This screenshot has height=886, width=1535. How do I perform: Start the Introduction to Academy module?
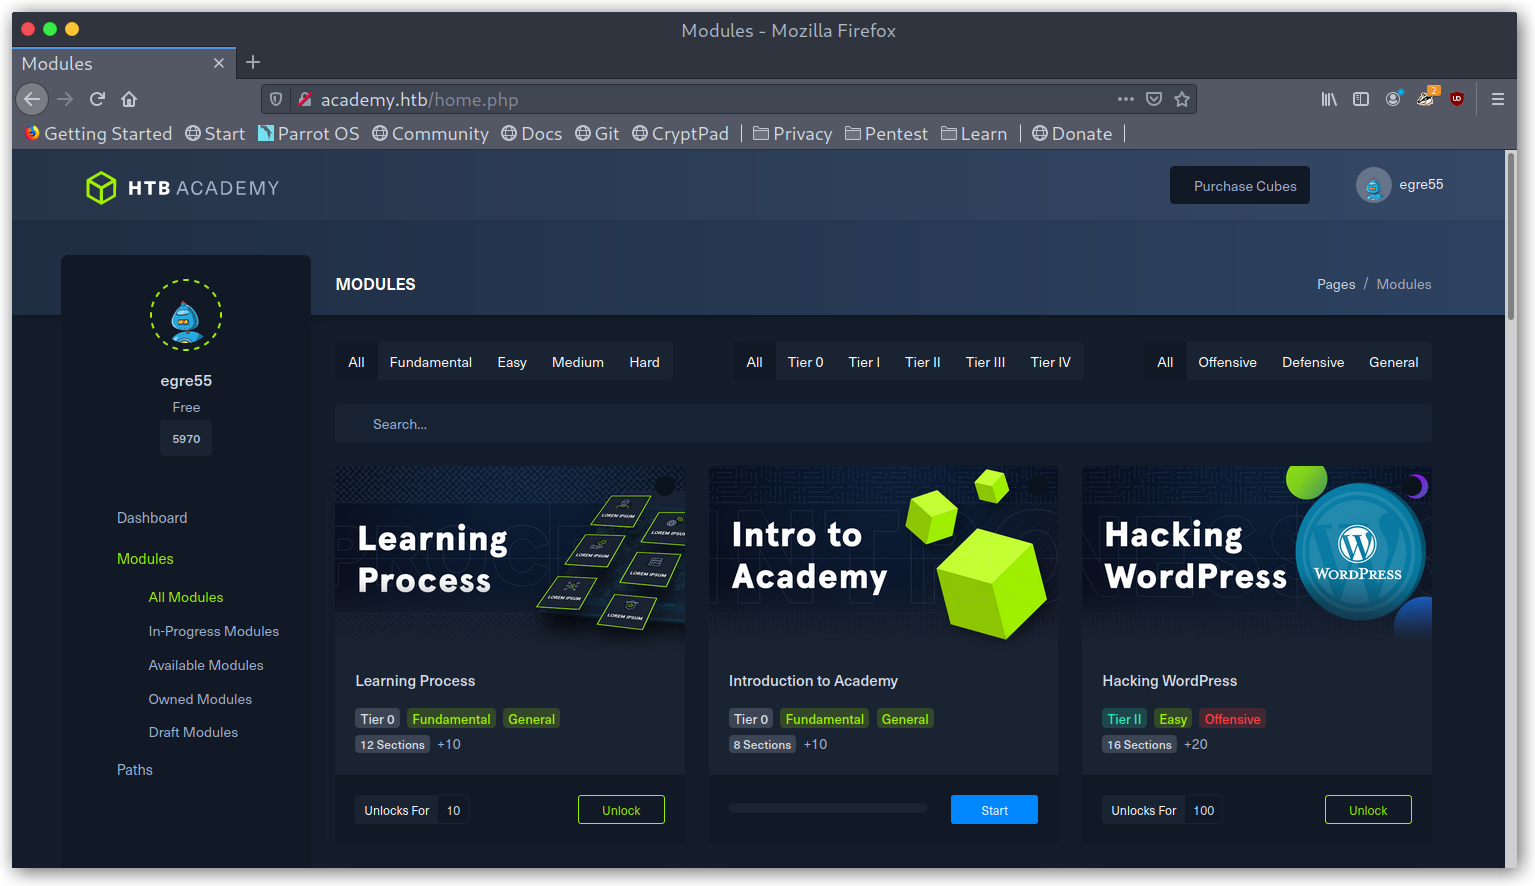click(x=994, y=810)
